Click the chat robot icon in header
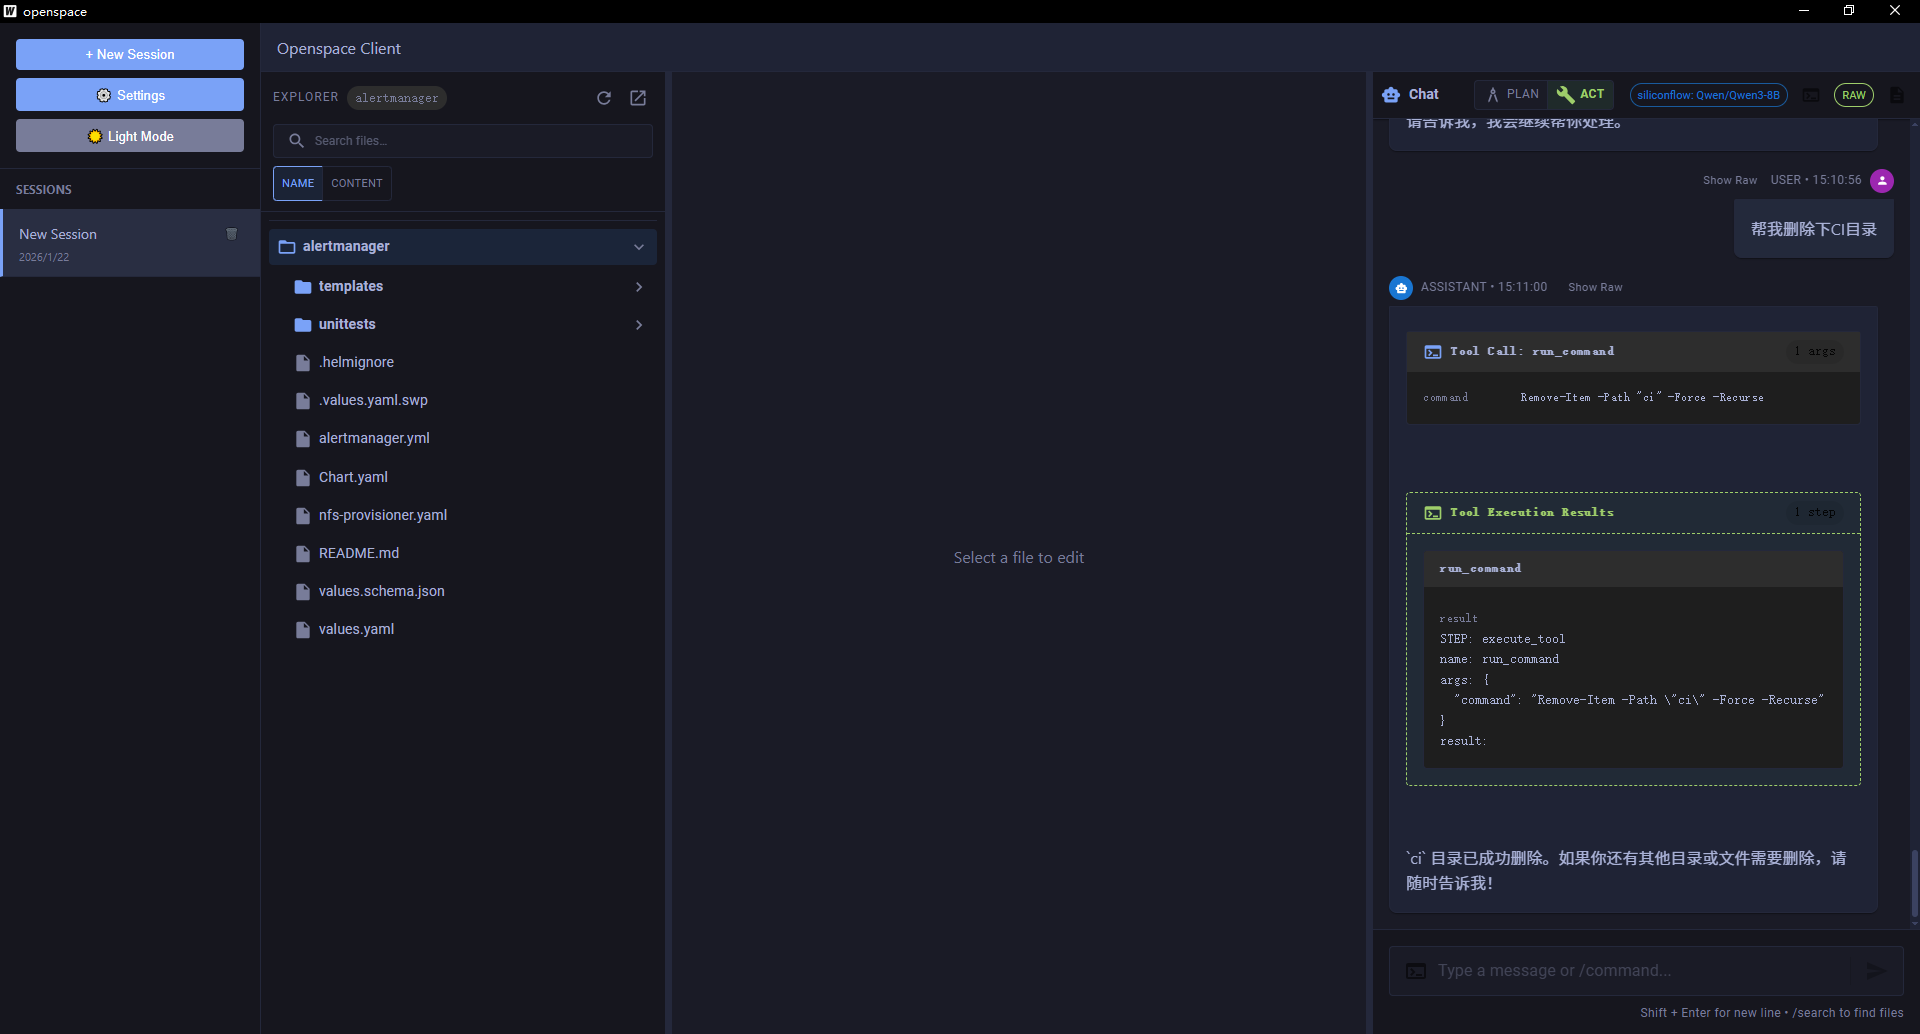 click(x=1391, y=95)
